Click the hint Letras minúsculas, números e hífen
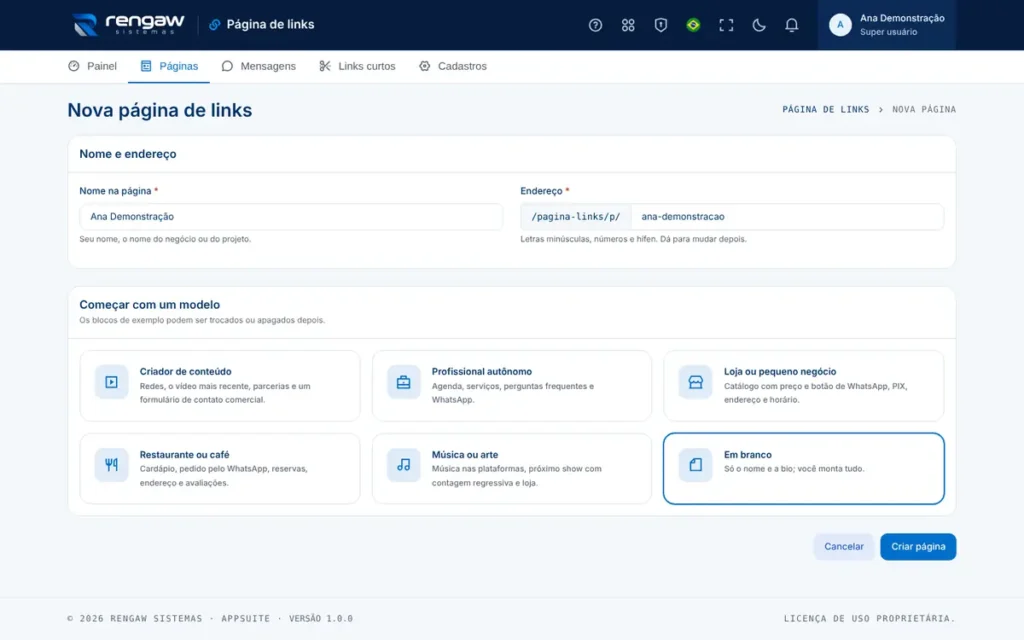This screenshot has height=640, width=1024. [633, 239]
